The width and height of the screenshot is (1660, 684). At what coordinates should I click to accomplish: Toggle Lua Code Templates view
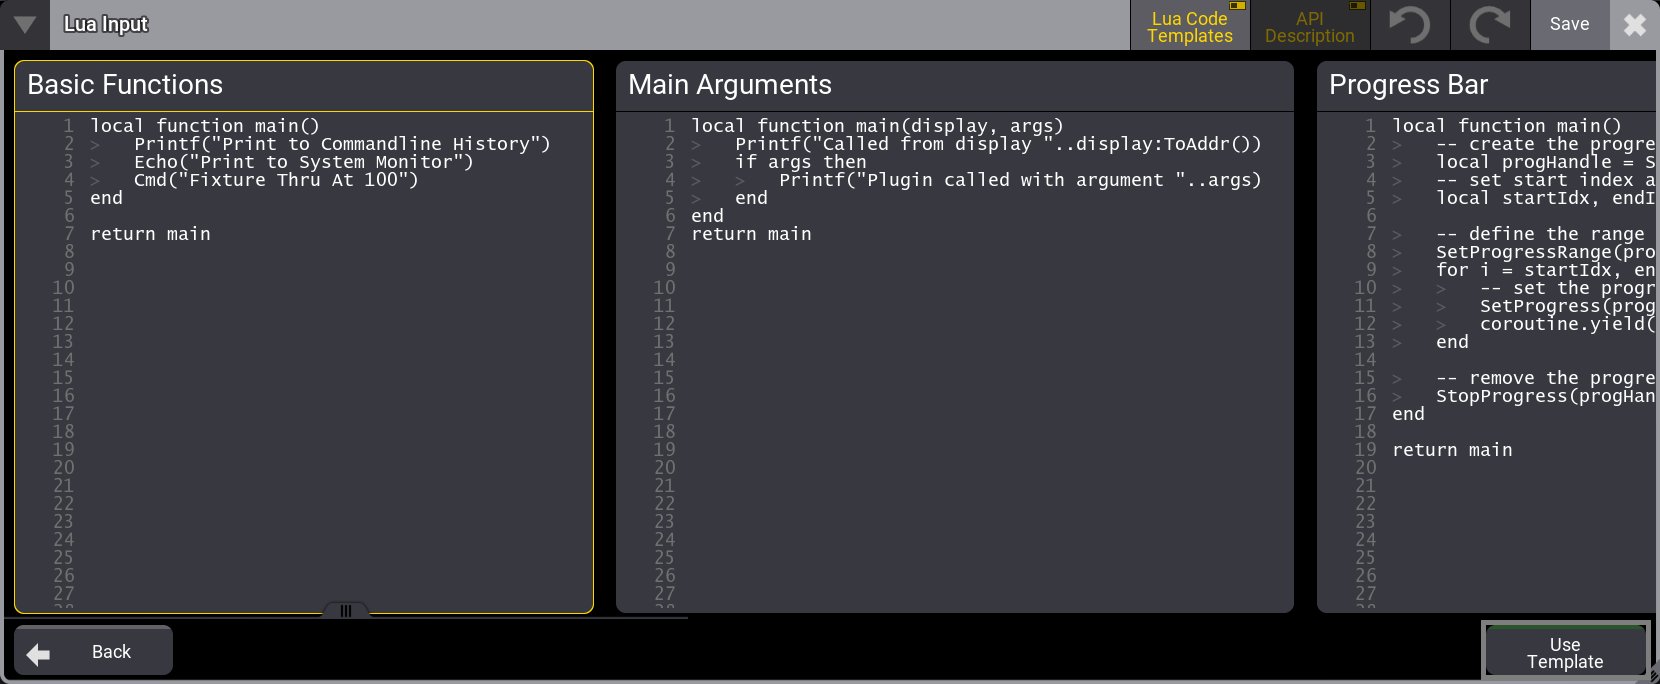tap(1190, 26)
